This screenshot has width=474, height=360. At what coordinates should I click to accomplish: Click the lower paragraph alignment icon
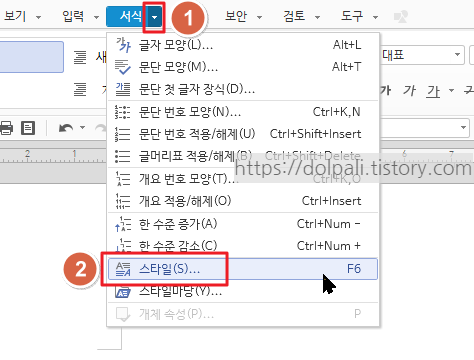[x=80, y=89]
